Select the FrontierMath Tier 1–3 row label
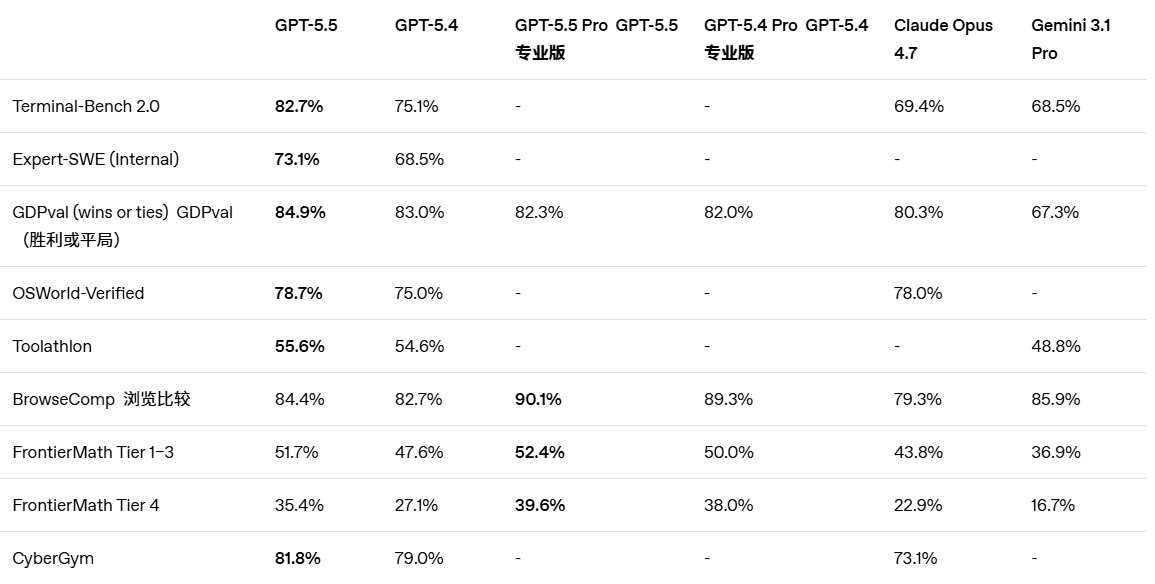 [x=93, y=452]
